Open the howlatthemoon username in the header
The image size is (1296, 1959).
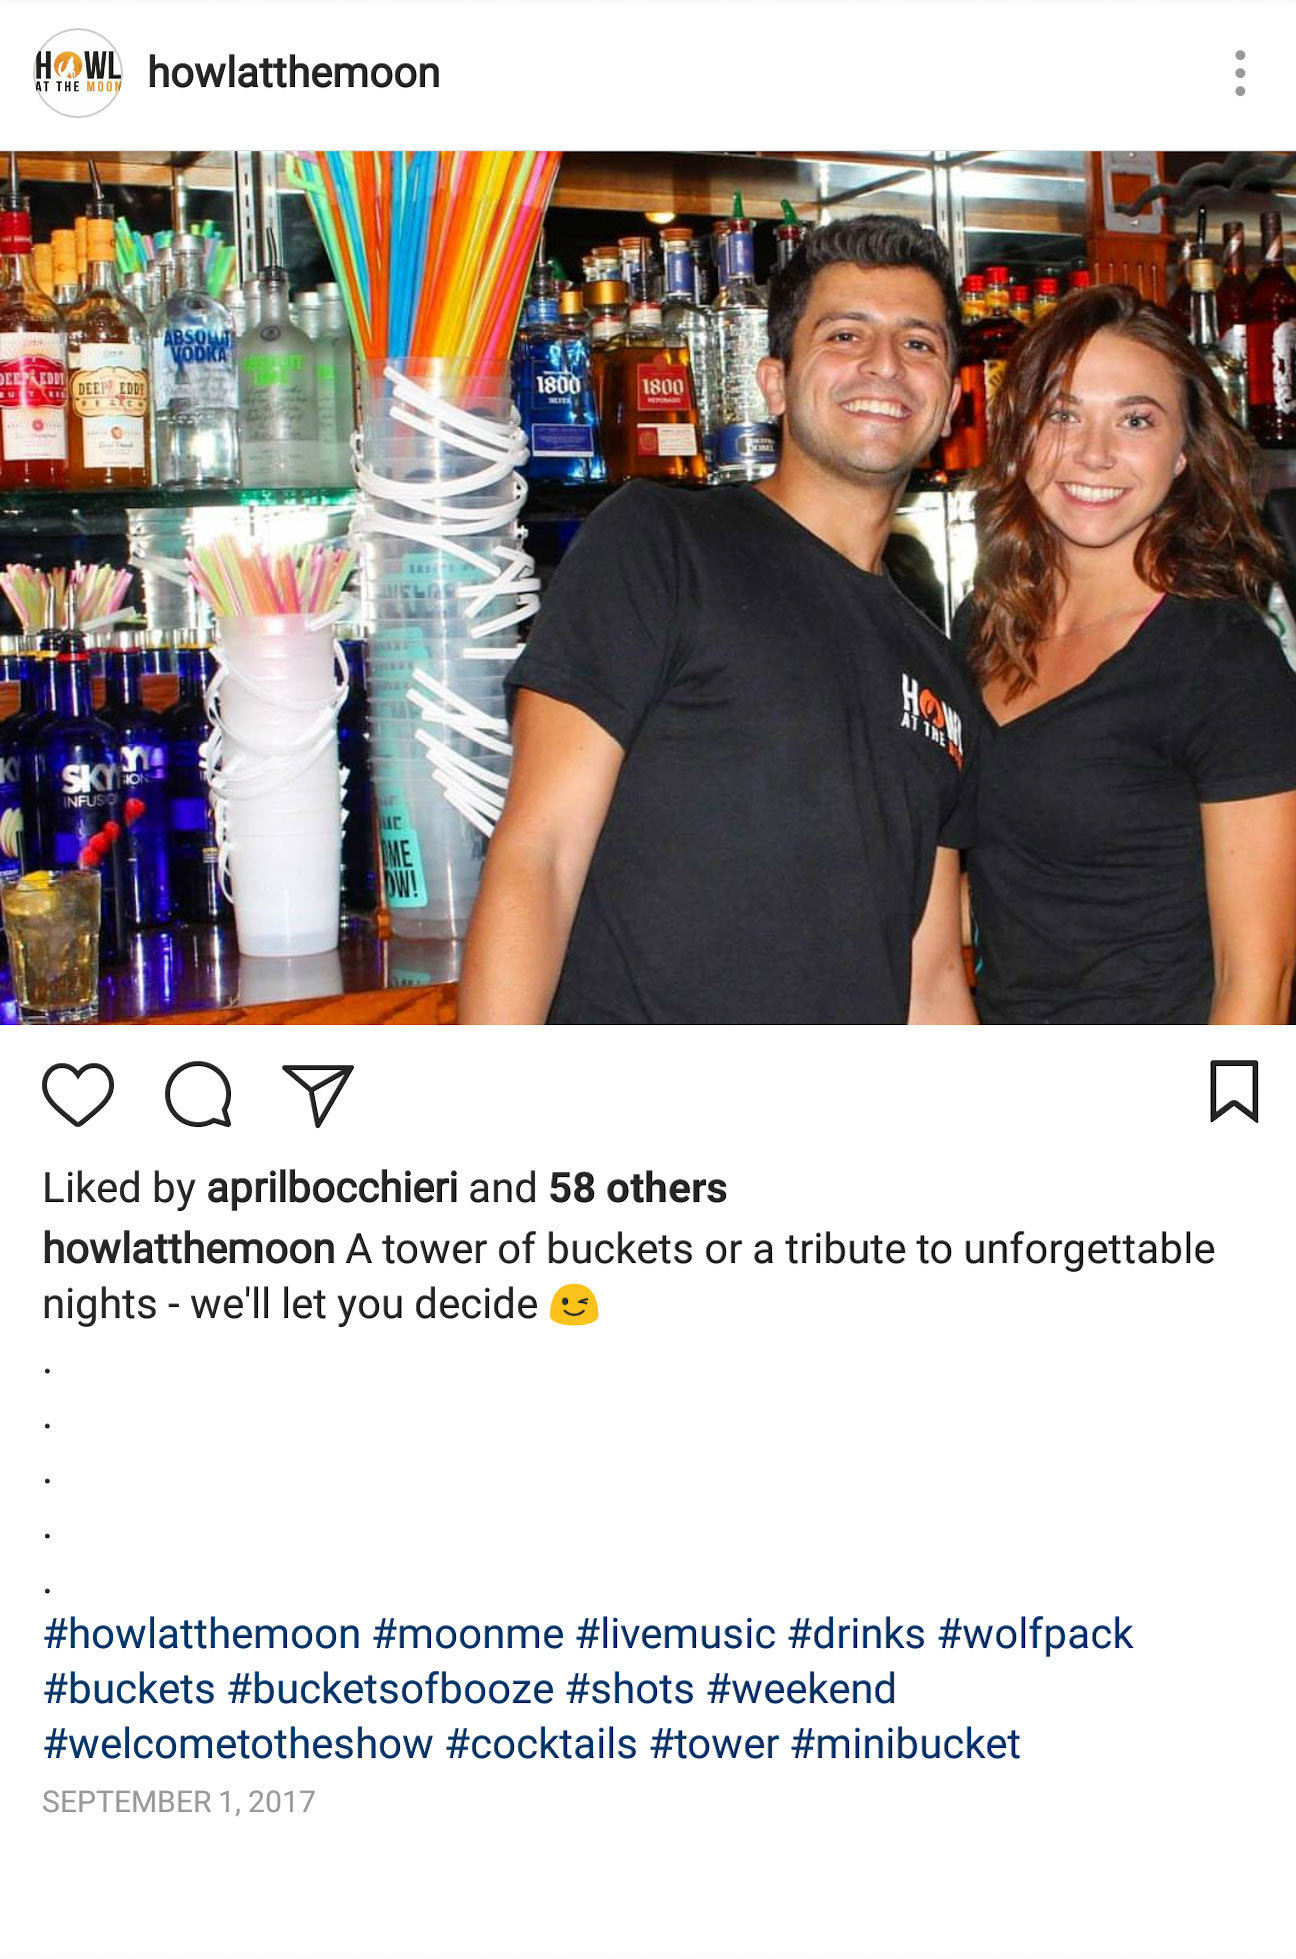point(294,73)
